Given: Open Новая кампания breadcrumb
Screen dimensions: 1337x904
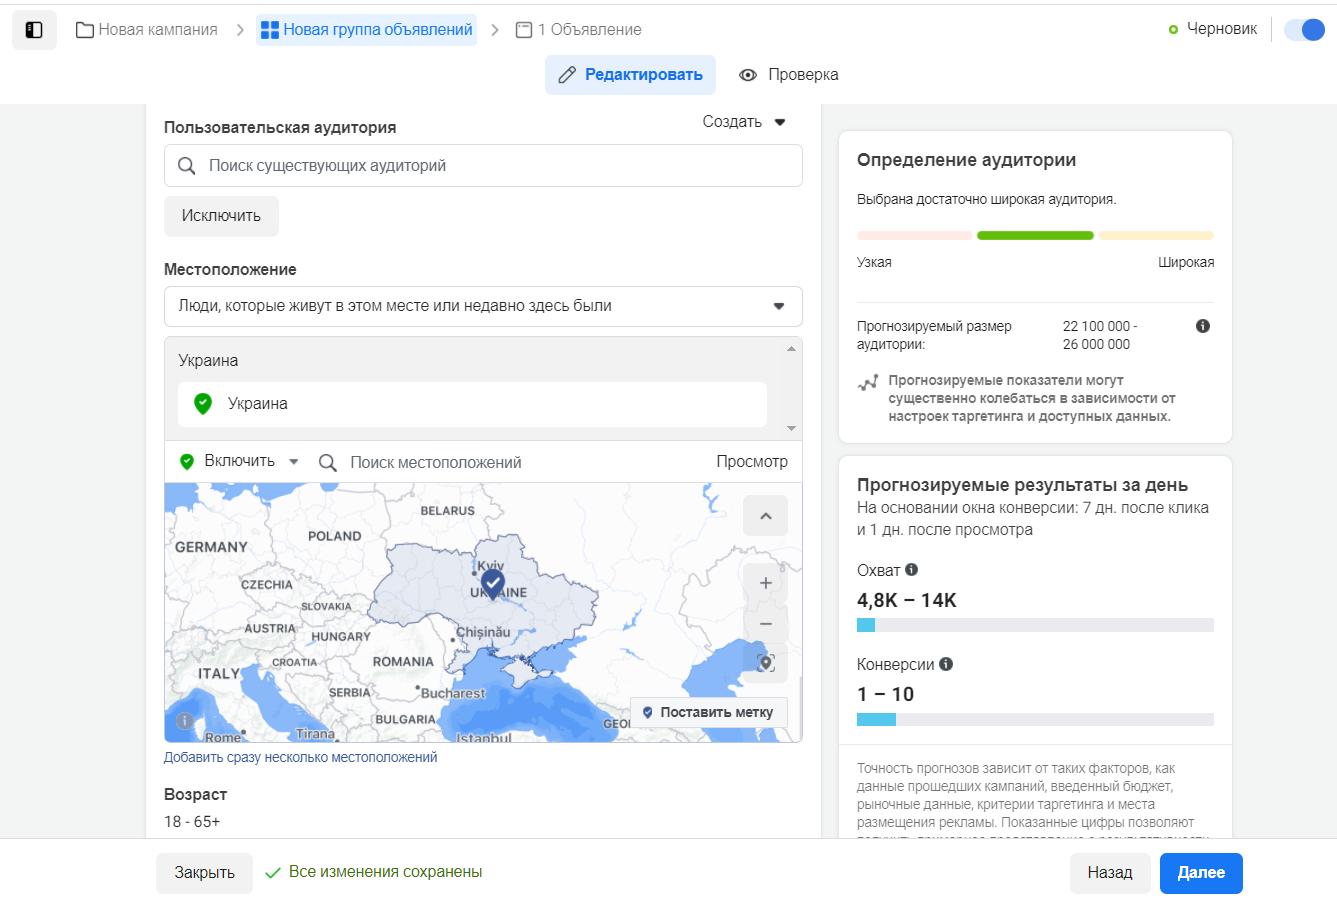Looking at the screenshot, I should (x=147, y=30).
